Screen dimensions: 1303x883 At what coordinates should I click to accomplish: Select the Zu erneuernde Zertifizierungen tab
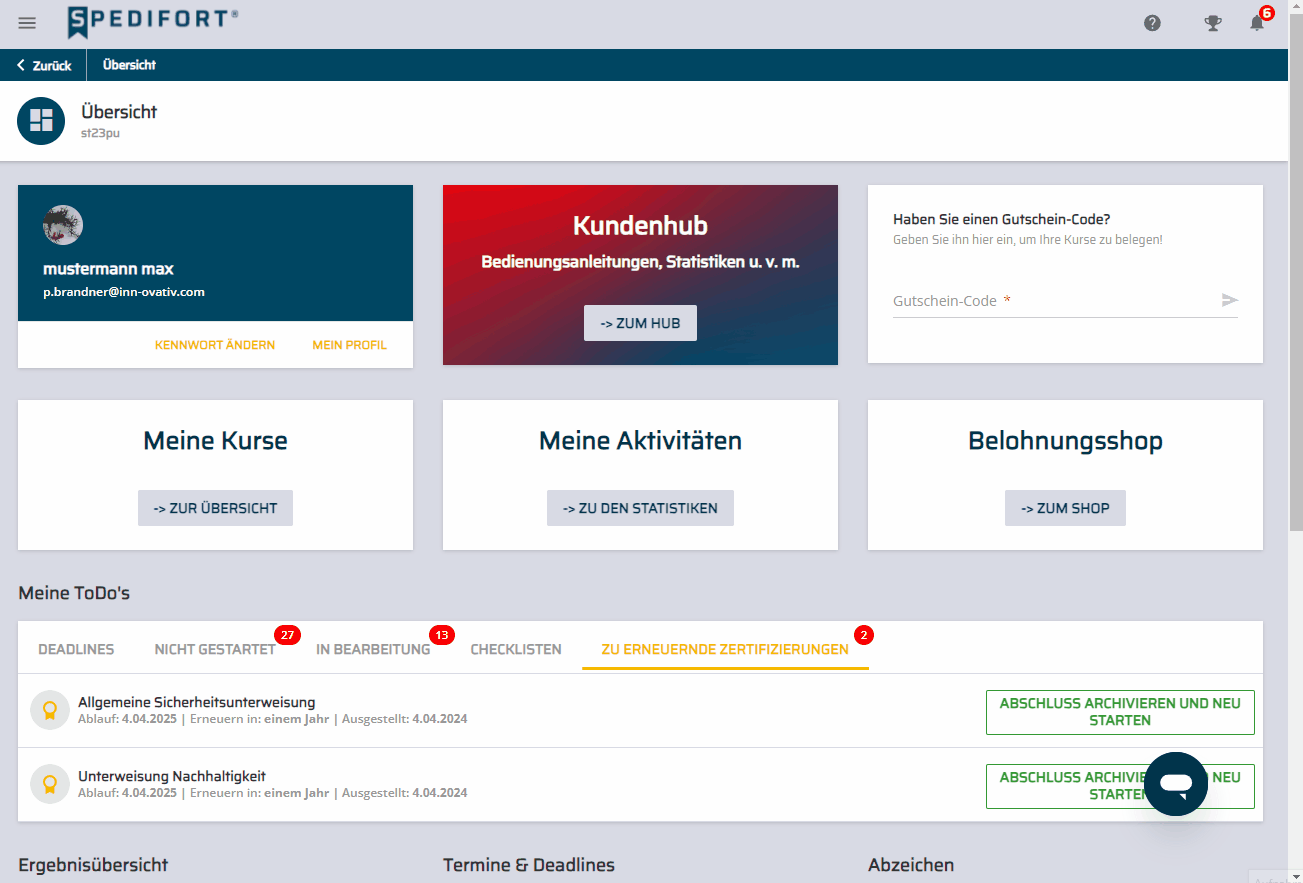[x=725, y=649]
